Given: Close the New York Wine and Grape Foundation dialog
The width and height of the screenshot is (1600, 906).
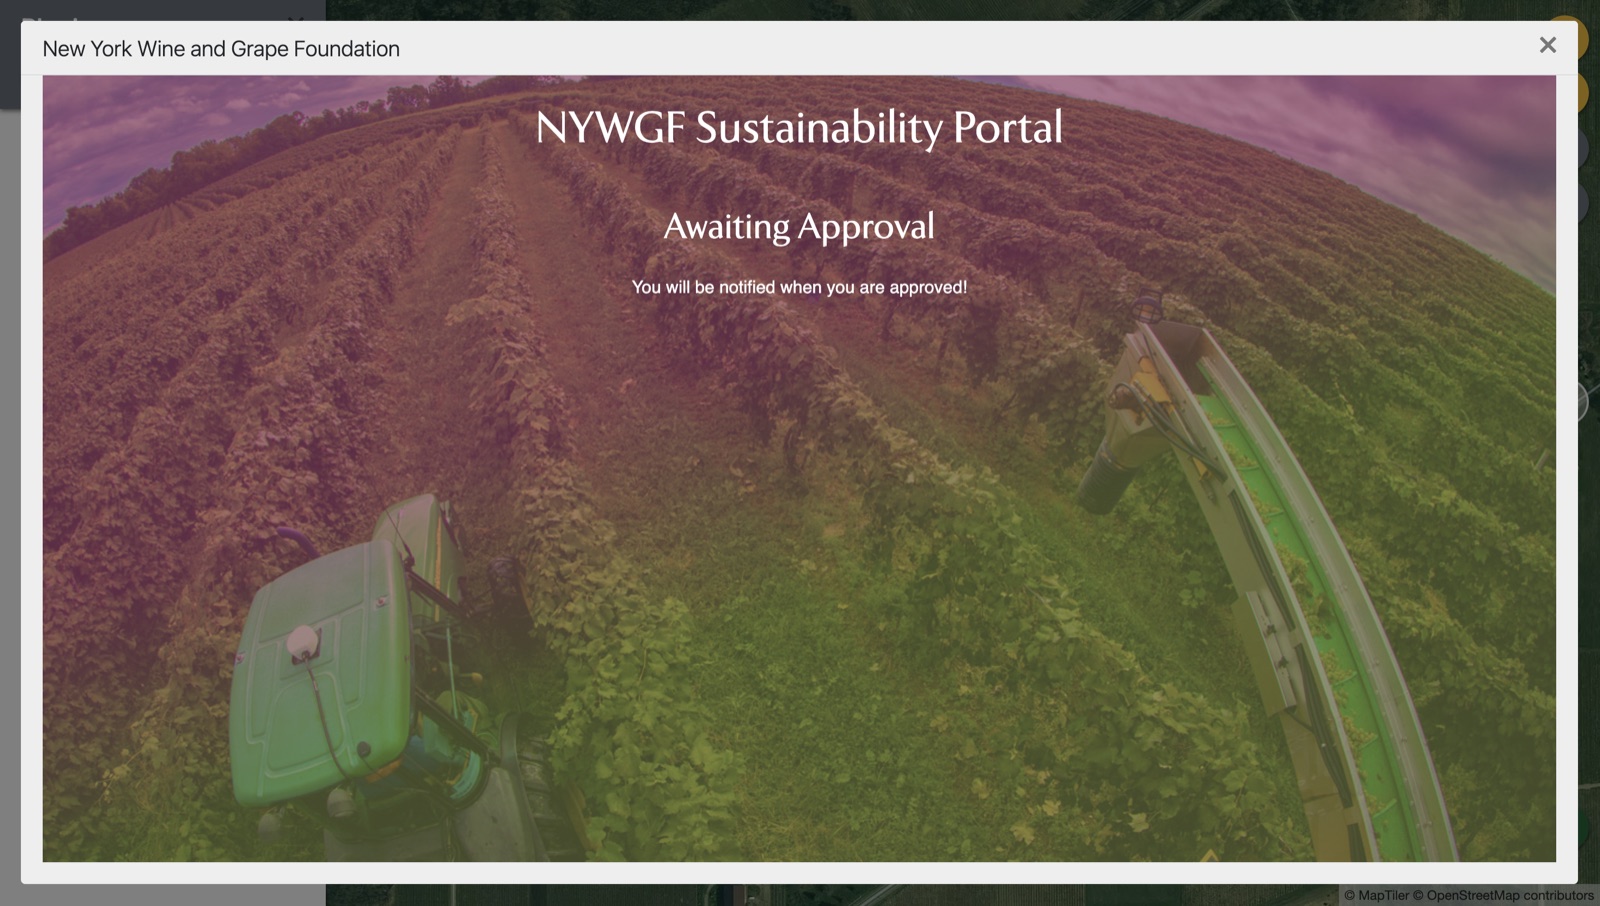Looking at the screenshot, I should click(x=1548, y=45).
